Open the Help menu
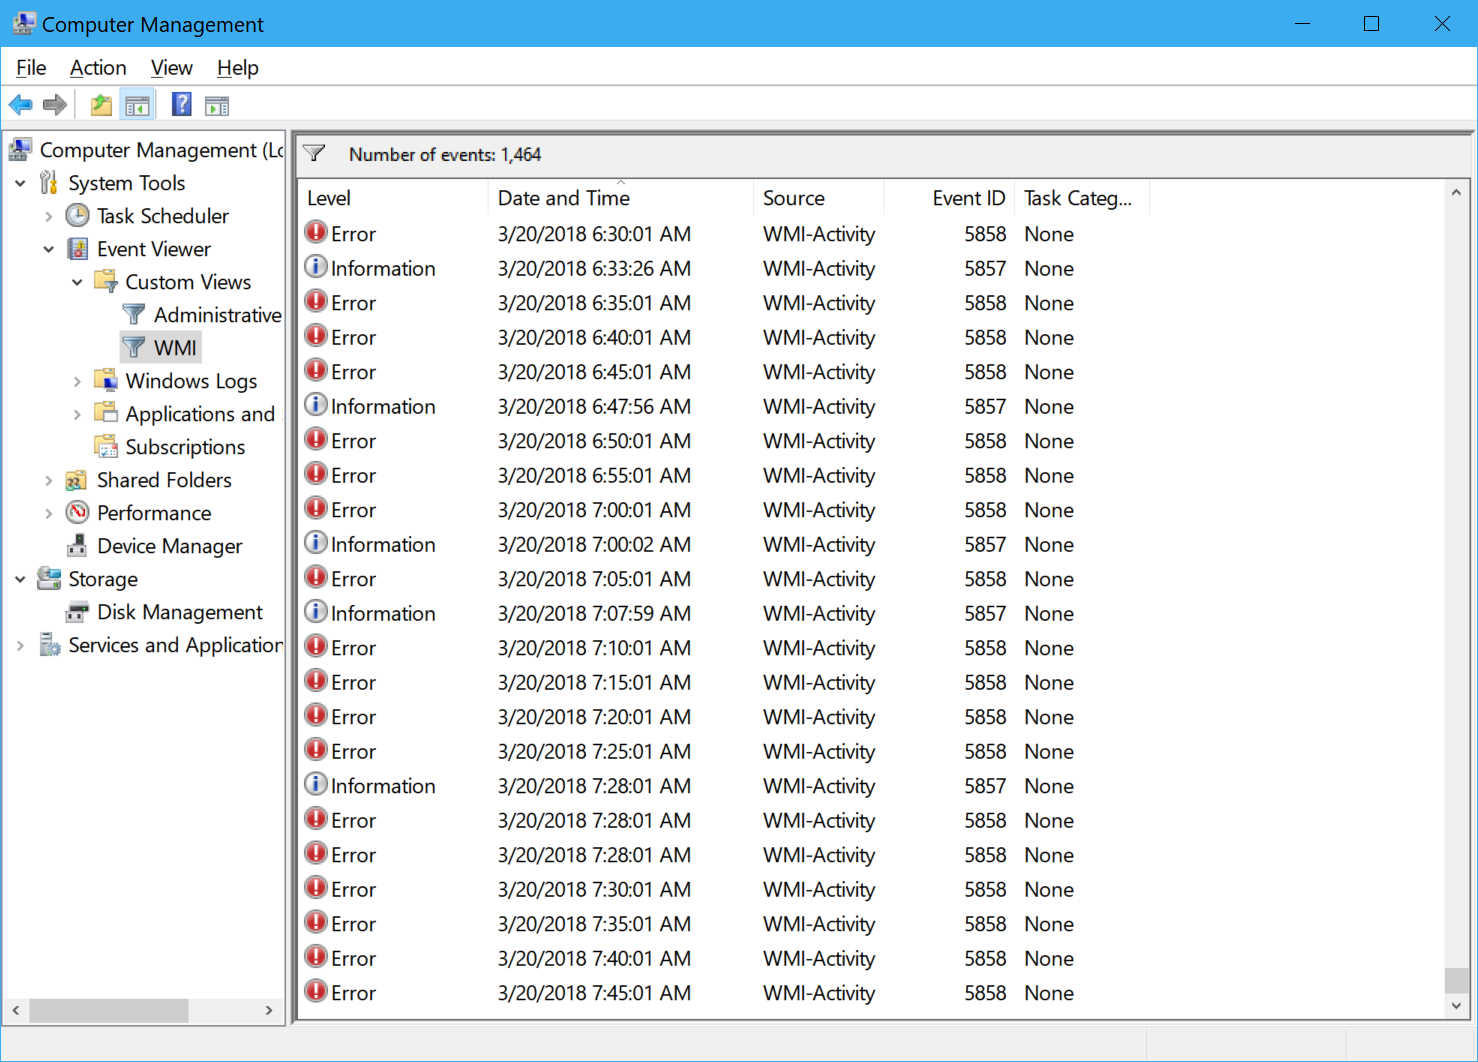Viewport: 1478px width, 1062px height. [x=237, y=67]
